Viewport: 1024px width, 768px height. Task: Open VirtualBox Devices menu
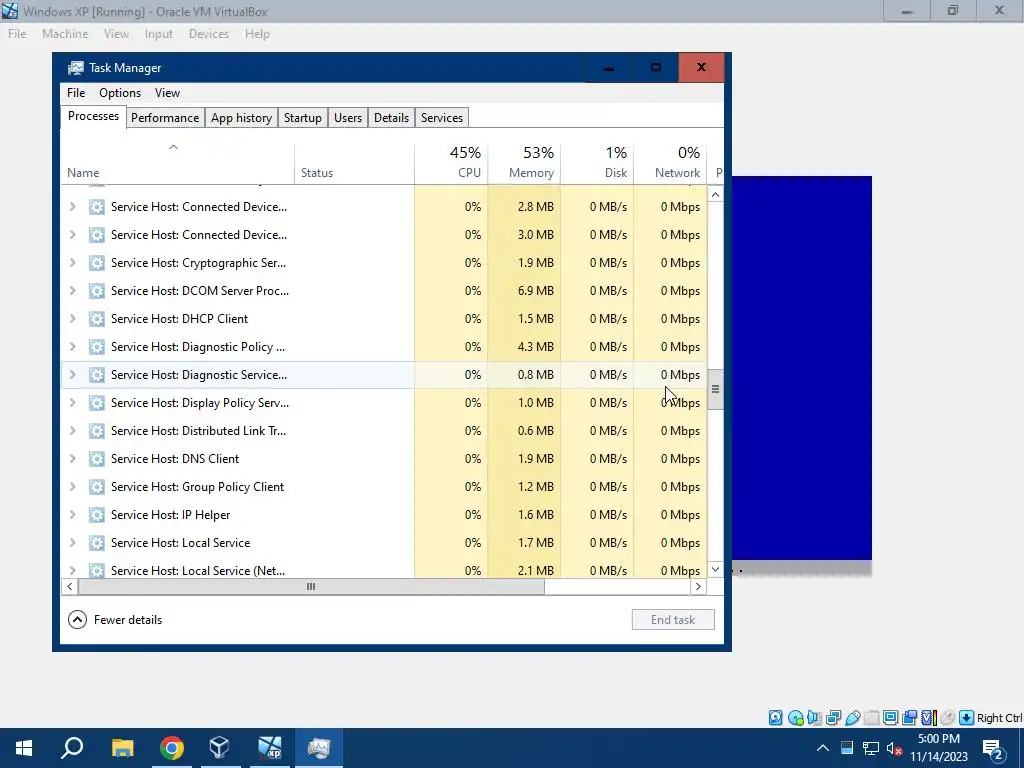pos(208,34)
